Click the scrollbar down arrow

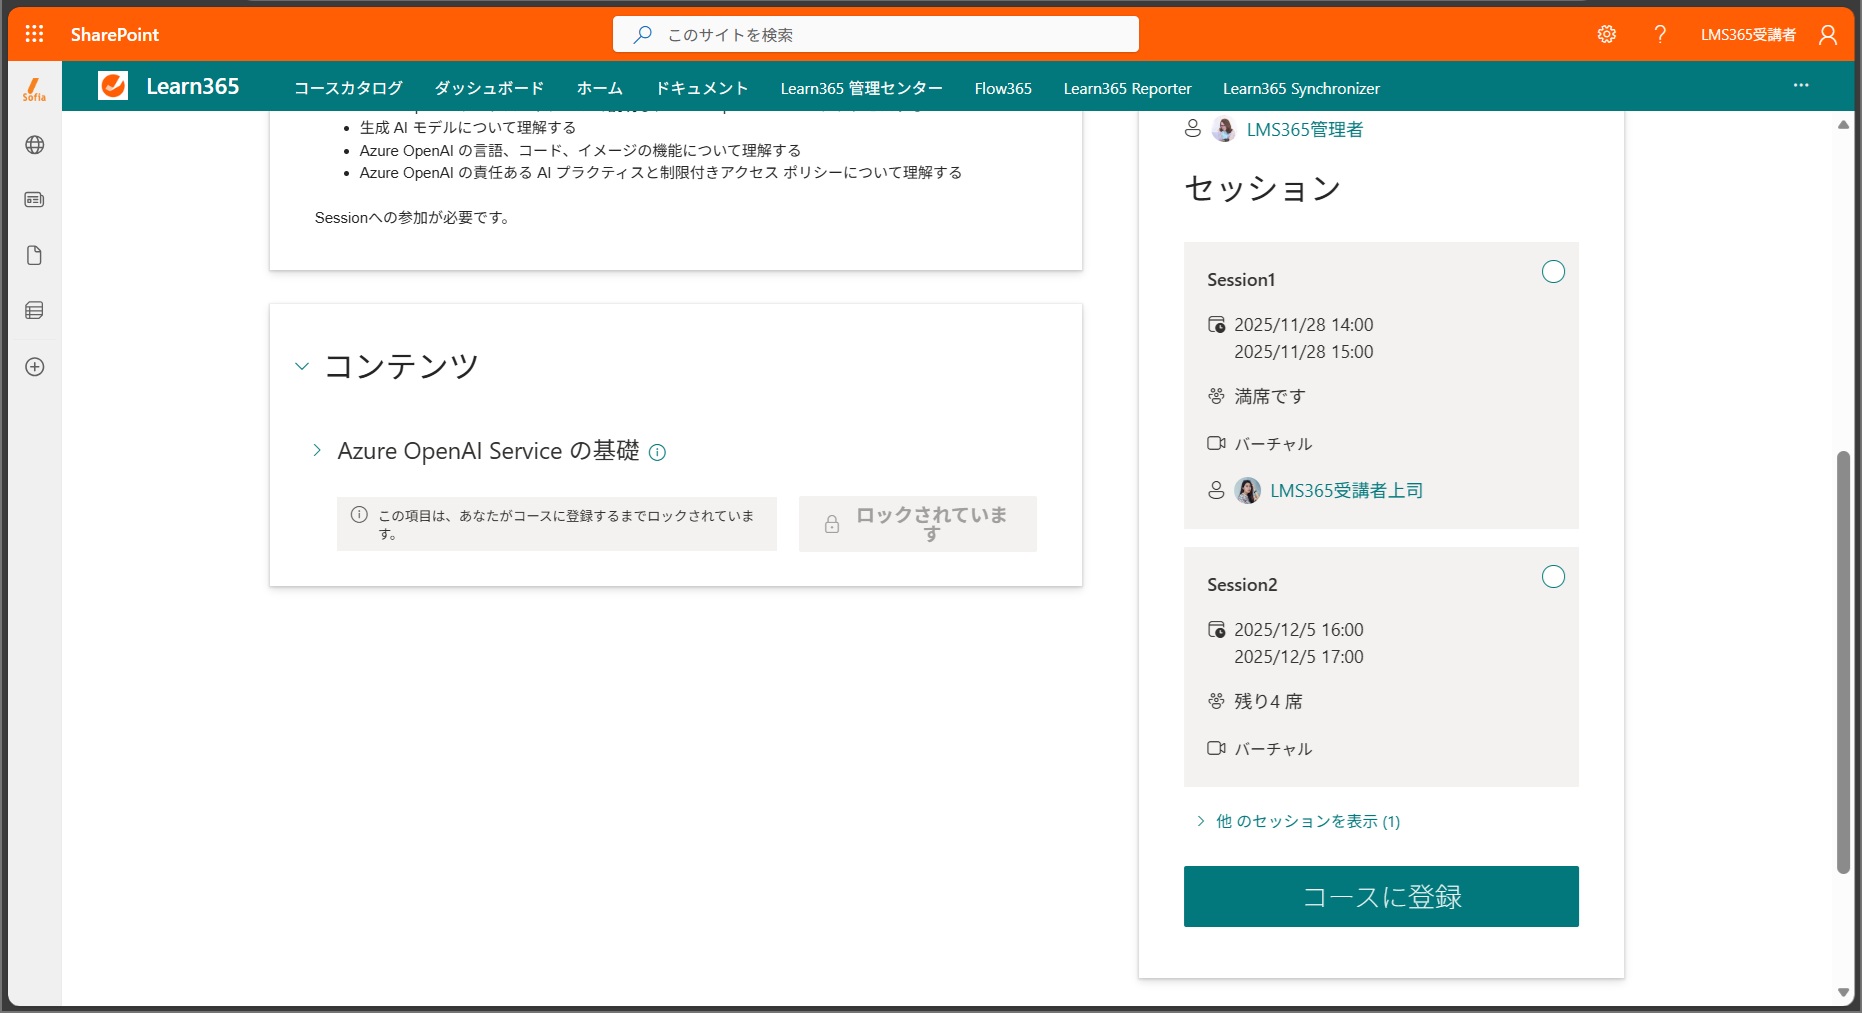click(x=1843, y=992)
